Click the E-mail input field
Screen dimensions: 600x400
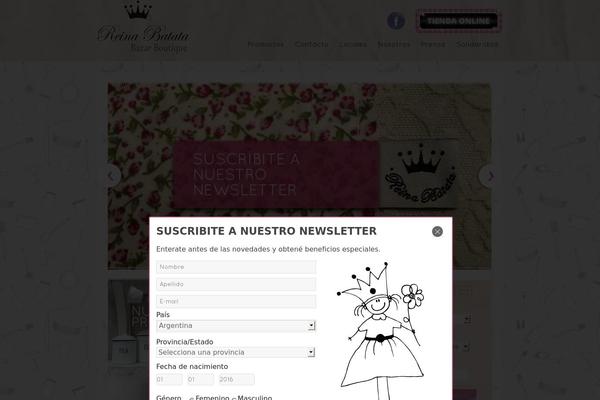(236, 301)
